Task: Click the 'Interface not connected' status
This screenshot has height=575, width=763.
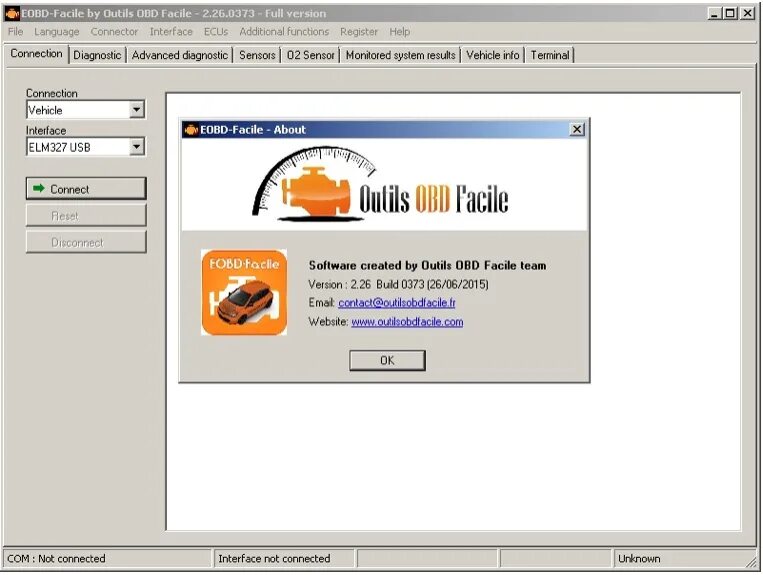Action: coord(274,558)
